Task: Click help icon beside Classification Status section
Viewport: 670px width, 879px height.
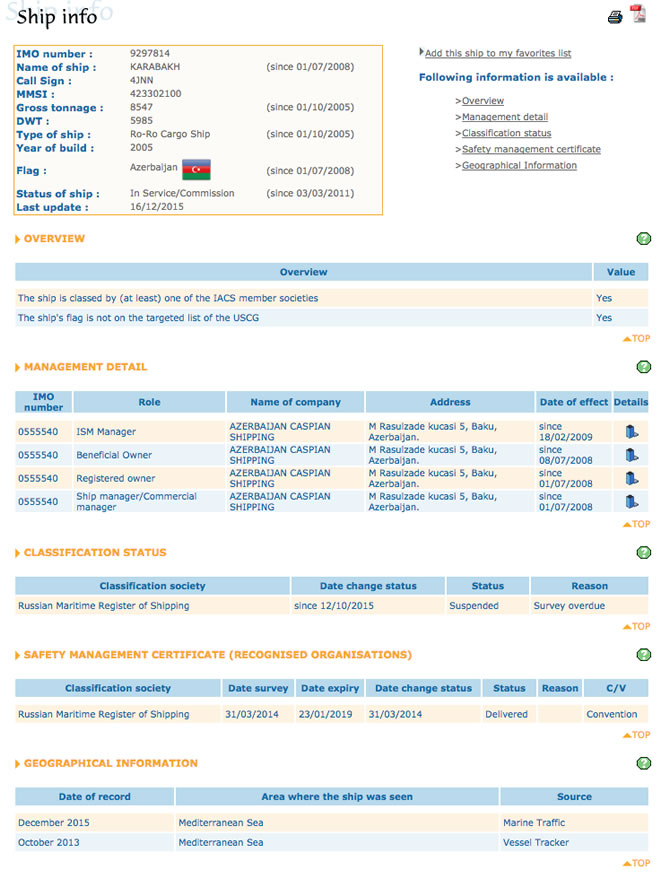Action: click(x=643, y=553)
